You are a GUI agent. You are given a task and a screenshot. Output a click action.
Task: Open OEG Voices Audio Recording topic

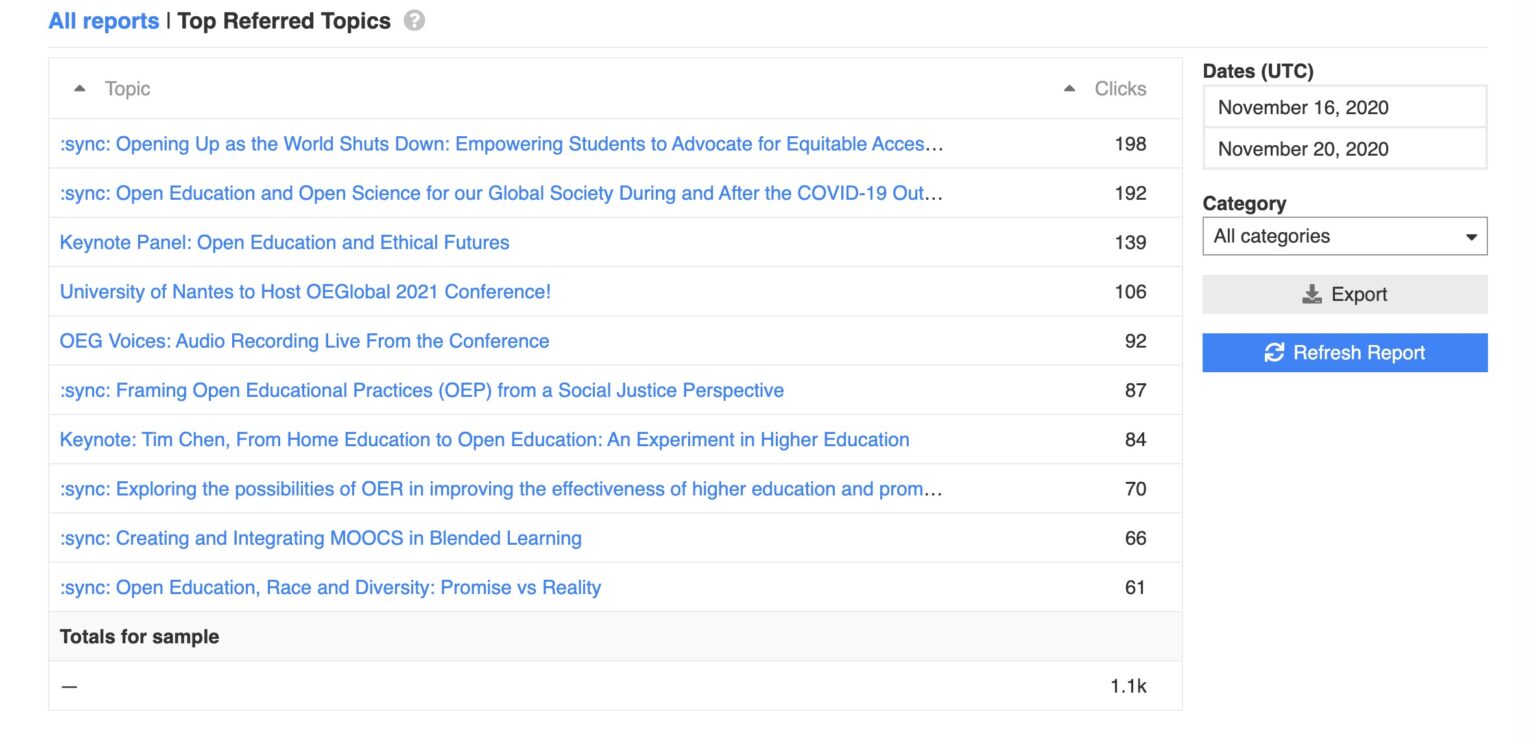tap(304, 341)
